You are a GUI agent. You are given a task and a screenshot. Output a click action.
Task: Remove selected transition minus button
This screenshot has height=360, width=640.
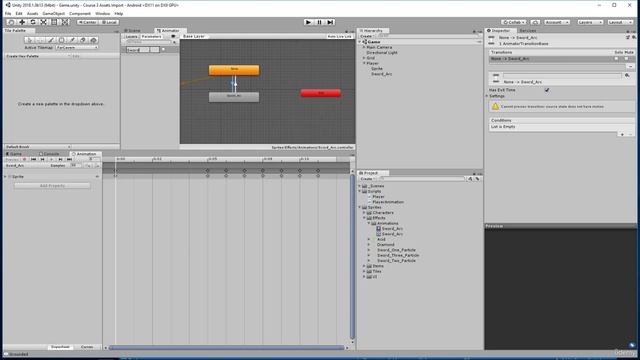[x=631, y=66]
